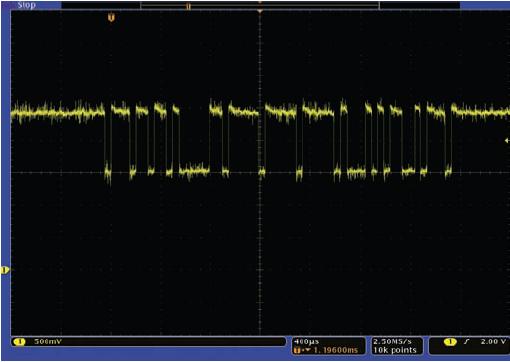Image resolution: width=510 pixels, height=362 pixels.
Task: Select the 2.00 V trigger level readout
Action: pos(493,342)
